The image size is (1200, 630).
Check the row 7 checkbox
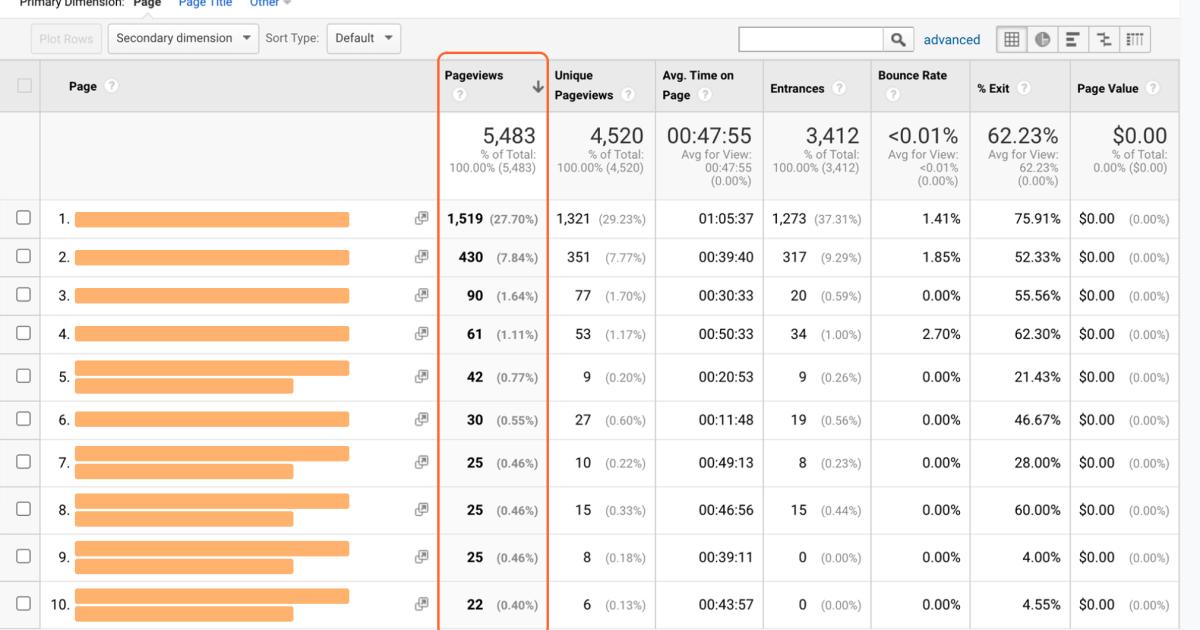[23, 462]
